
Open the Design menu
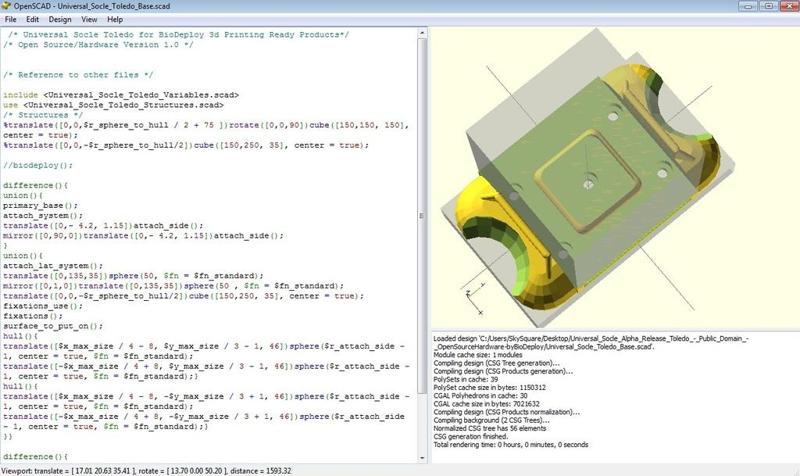pos(60,19)
